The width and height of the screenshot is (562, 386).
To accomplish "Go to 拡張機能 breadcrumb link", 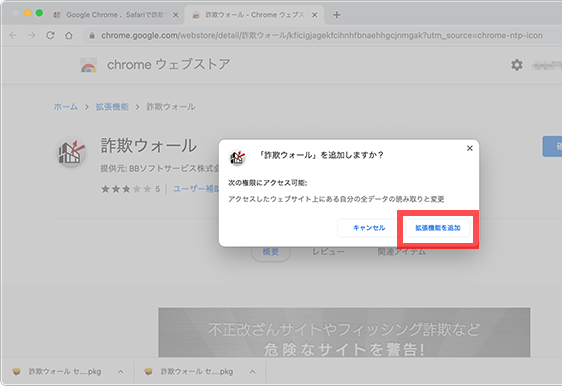I will click(x=112, y=106).
